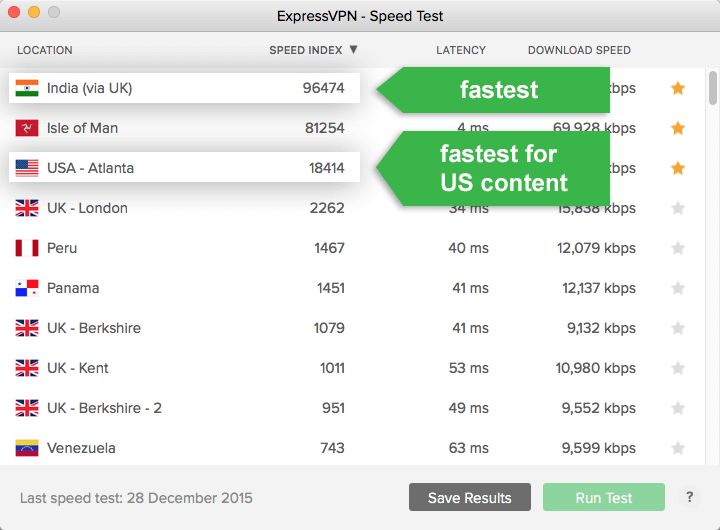Screen dimensions: 720x530
Task: Click UK - Kent latency 53 ms
Action: click(468, 368)
